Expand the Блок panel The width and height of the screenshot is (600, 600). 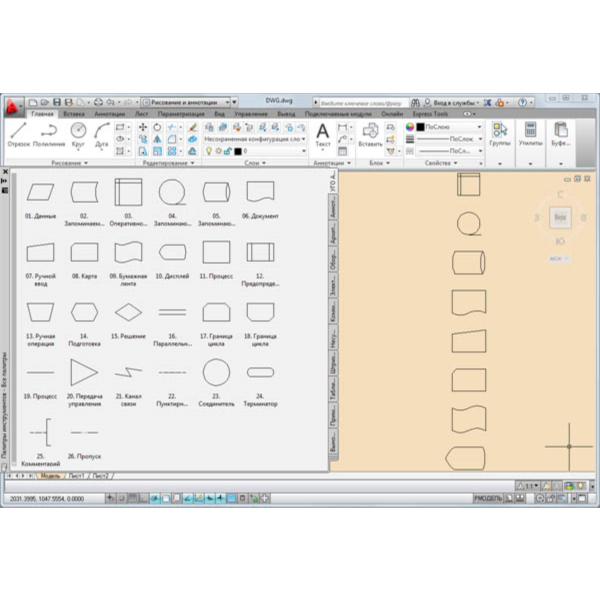coord(380,163)
